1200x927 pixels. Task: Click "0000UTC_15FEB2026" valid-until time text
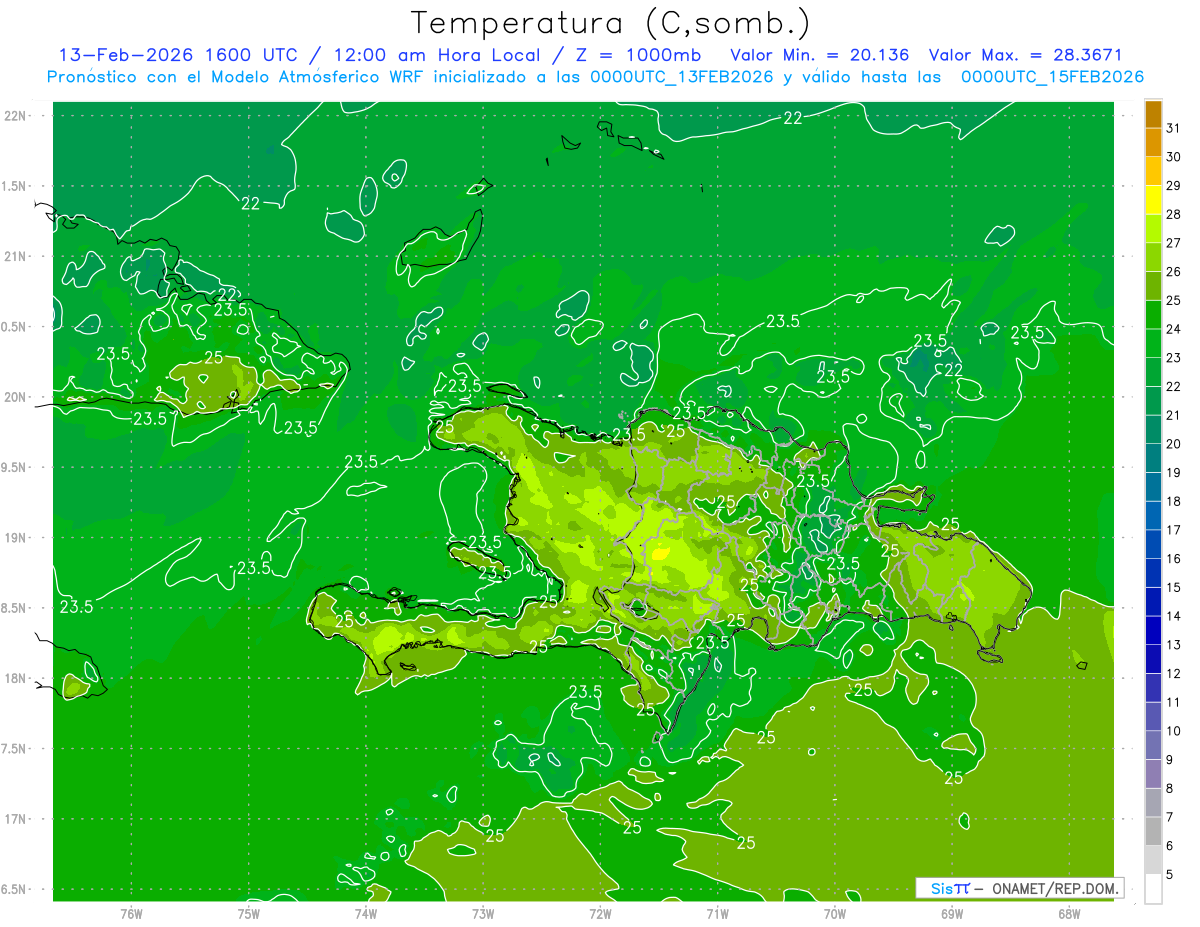click(1052, 77)
